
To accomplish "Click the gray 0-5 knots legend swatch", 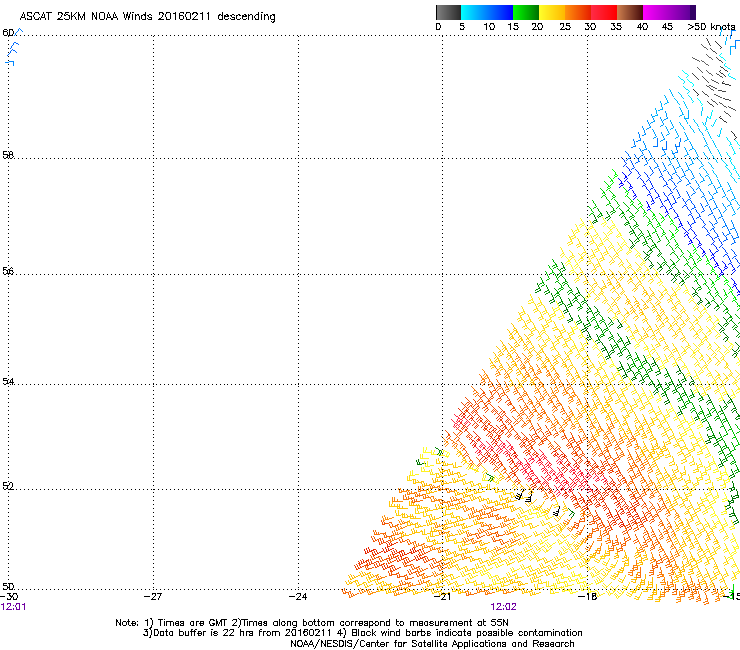I will 448,12.
